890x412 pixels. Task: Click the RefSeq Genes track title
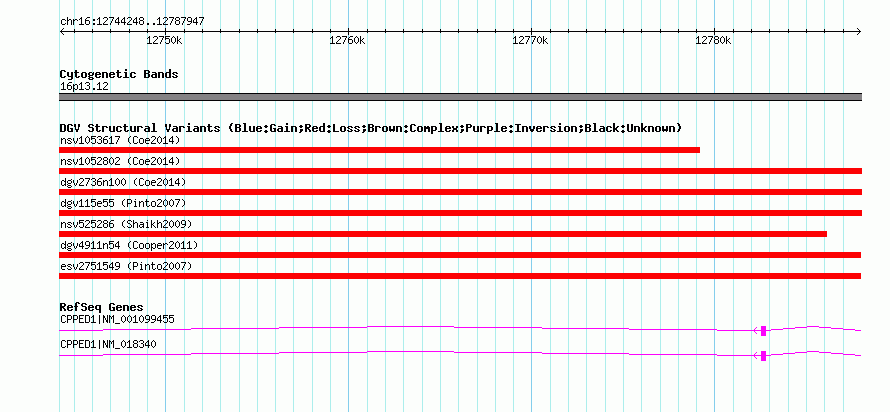tap(102, 308)
